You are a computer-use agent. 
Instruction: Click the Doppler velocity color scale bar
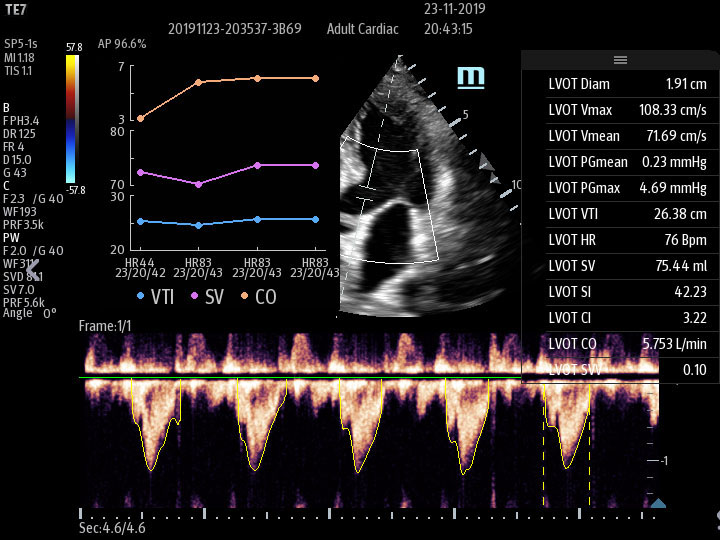point(71,118)
